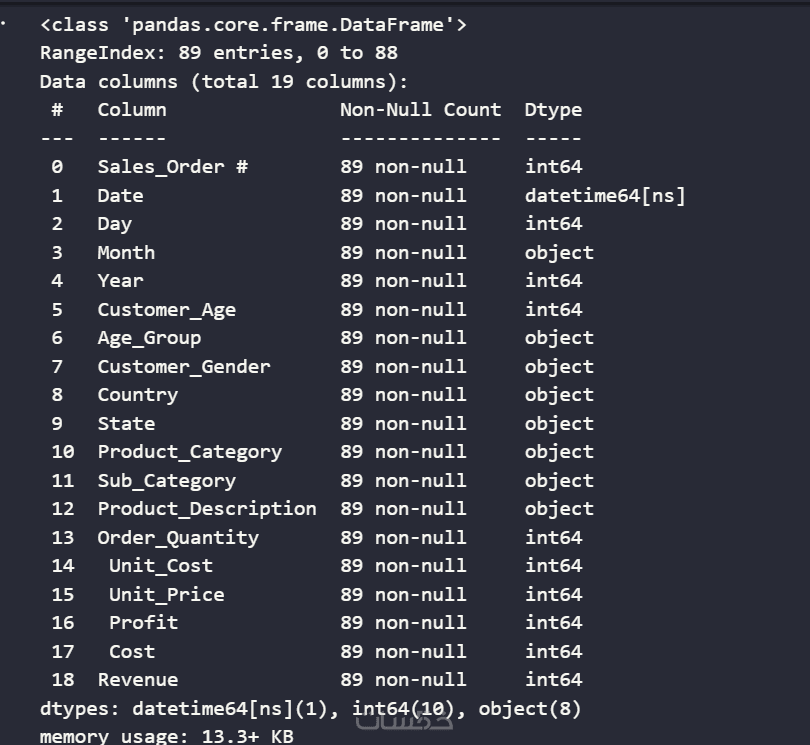Click the 'Customer_Gender' column name
810x745 pixels.
tap(184, 366)
